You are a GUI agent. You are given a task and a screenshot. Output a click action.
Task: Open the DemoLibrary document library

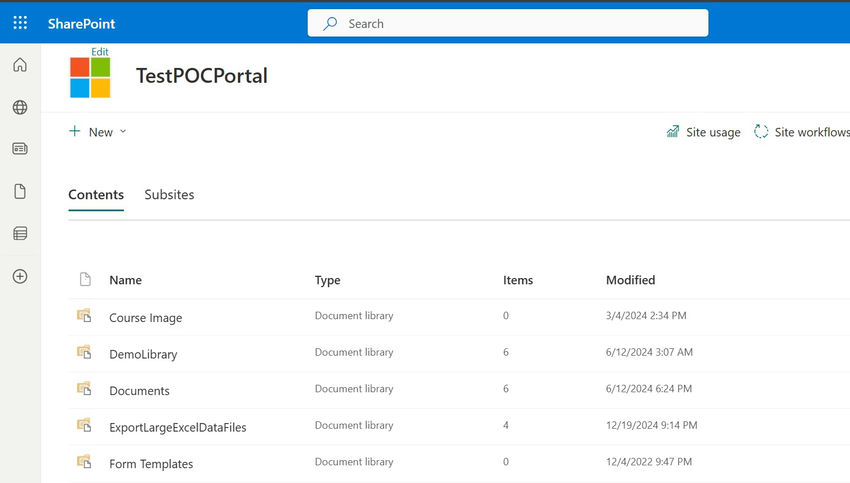(143, 354)
